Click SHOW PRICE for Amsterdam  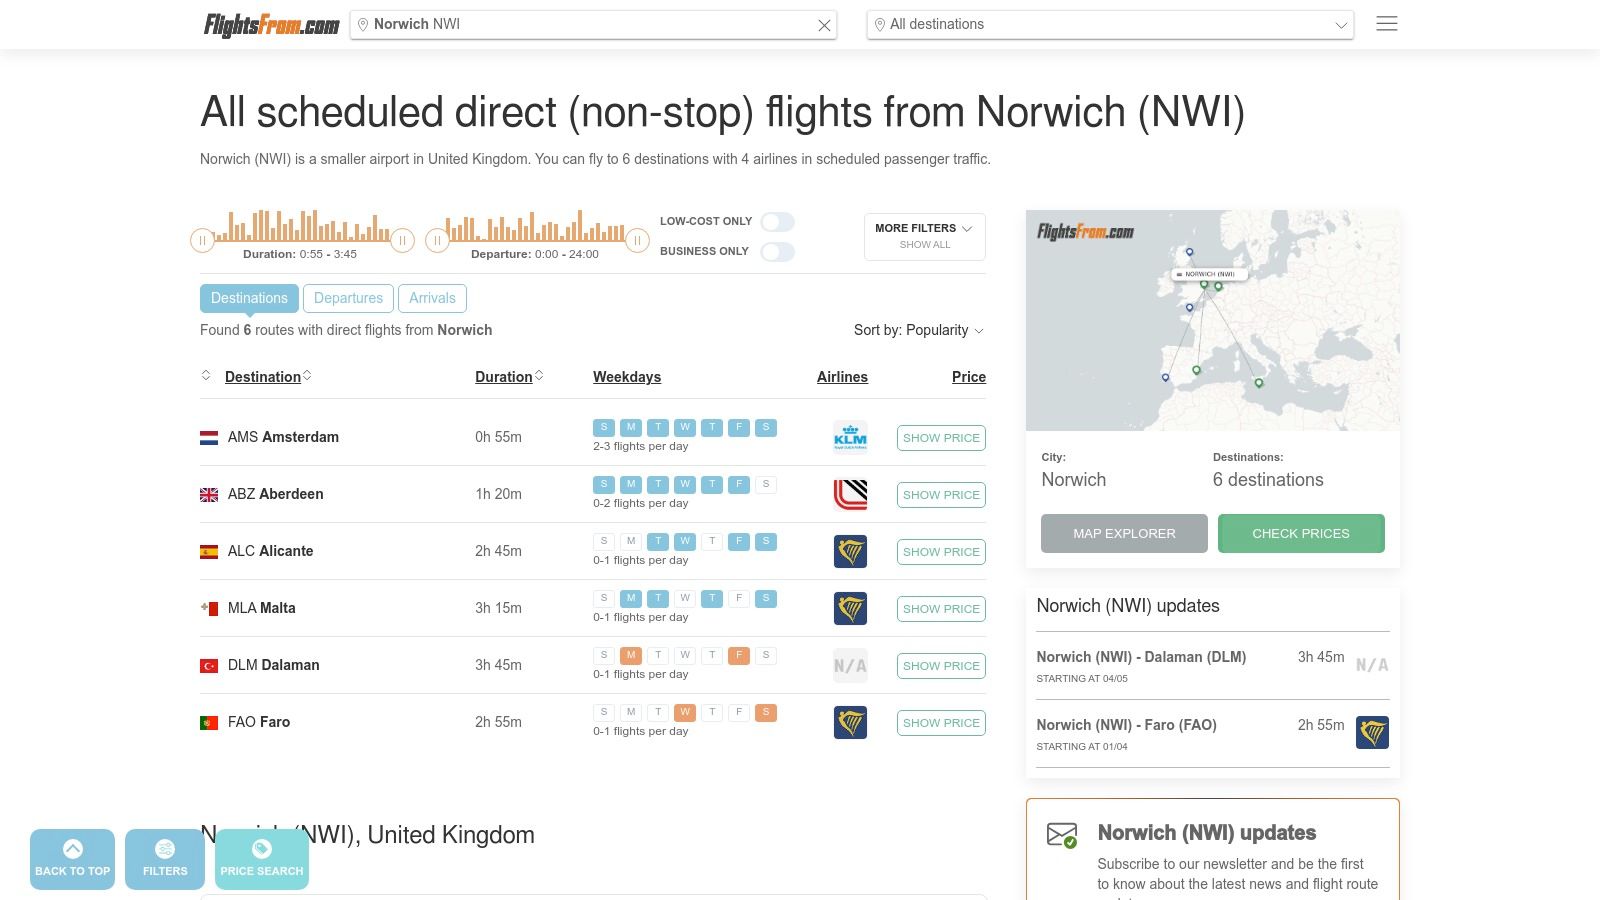tap(940, 437)
